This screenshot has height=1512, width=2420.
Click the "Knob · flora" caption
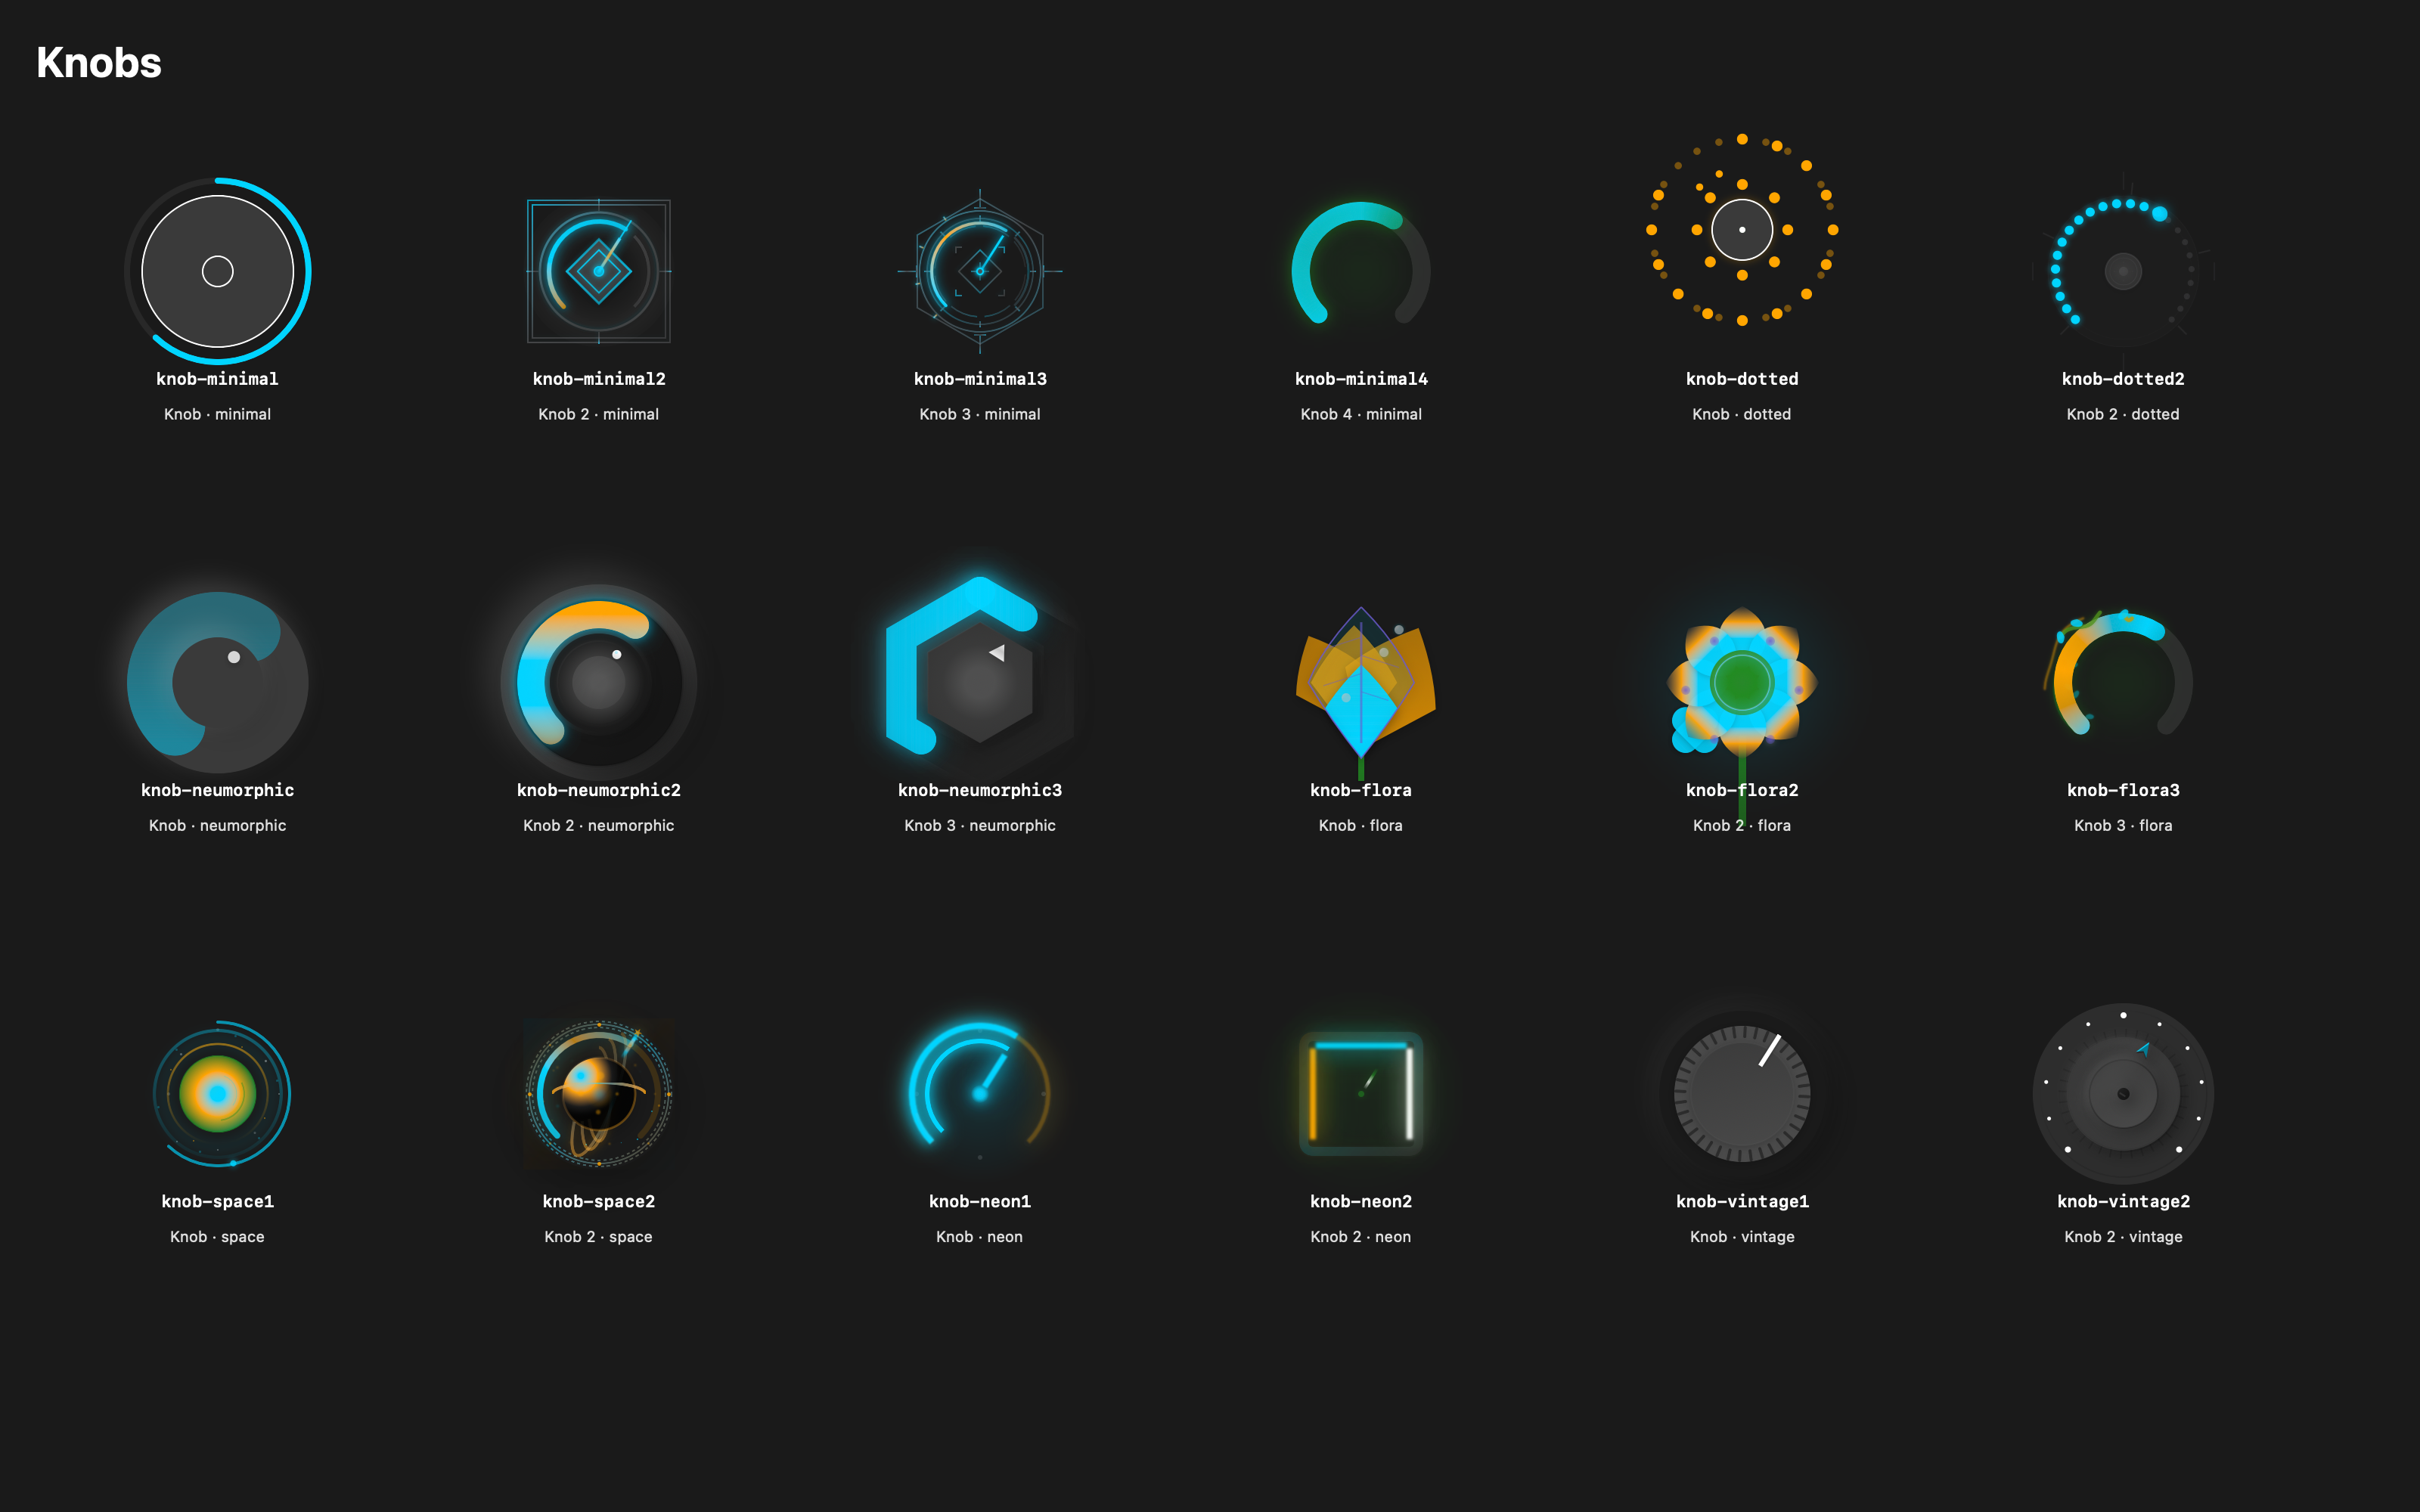[x=1361, y=825]
